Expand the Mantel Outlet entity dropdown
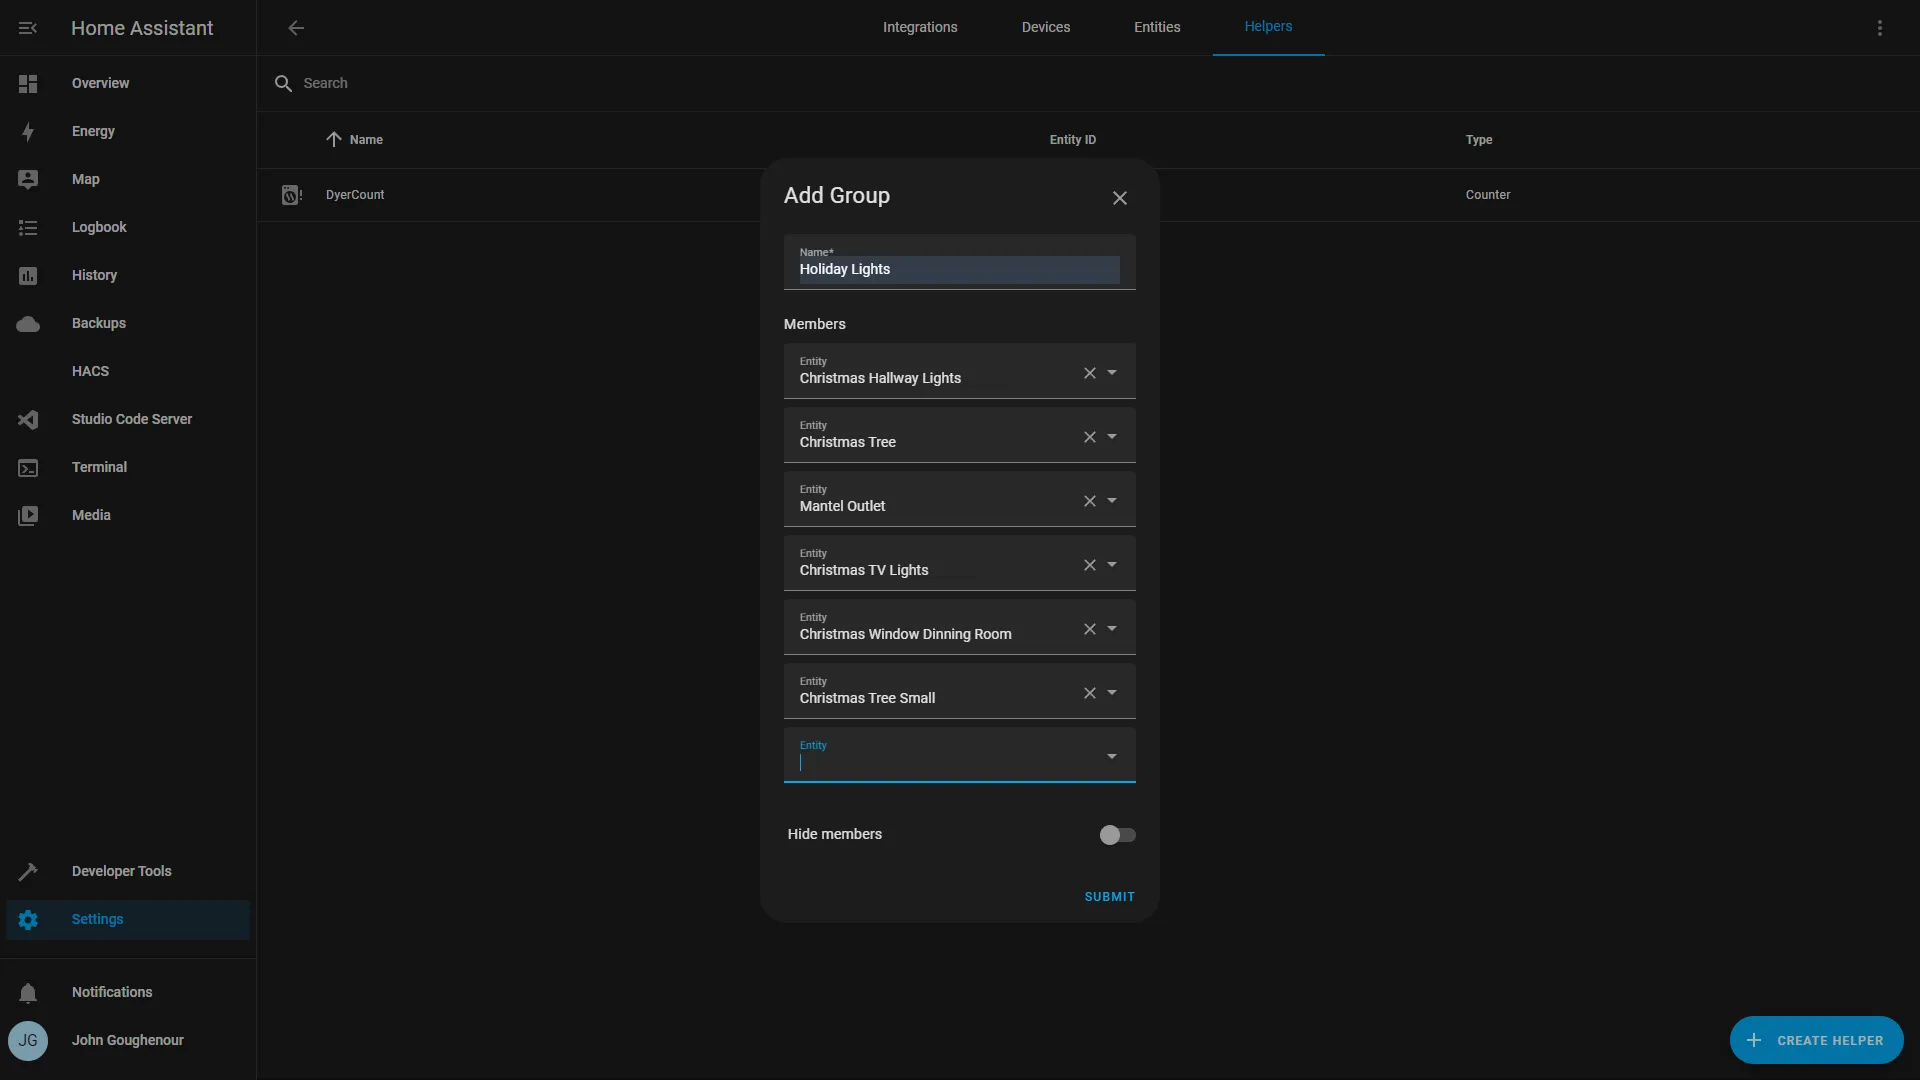Screen dimensions: 1920x1080 1112,500
